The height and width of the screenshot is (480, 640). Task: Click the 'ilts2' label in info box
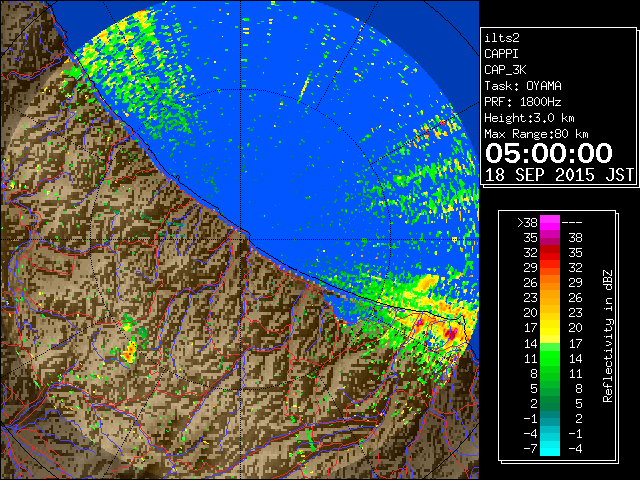pos(502,38)
